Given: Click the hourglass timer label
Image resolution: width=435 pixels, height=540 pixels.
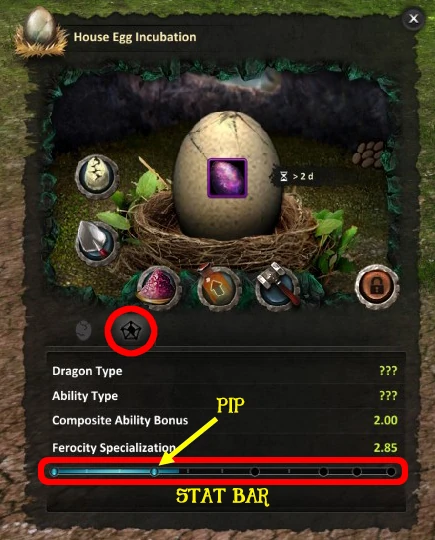Looking at the screenshot, I should pos(297,176).
